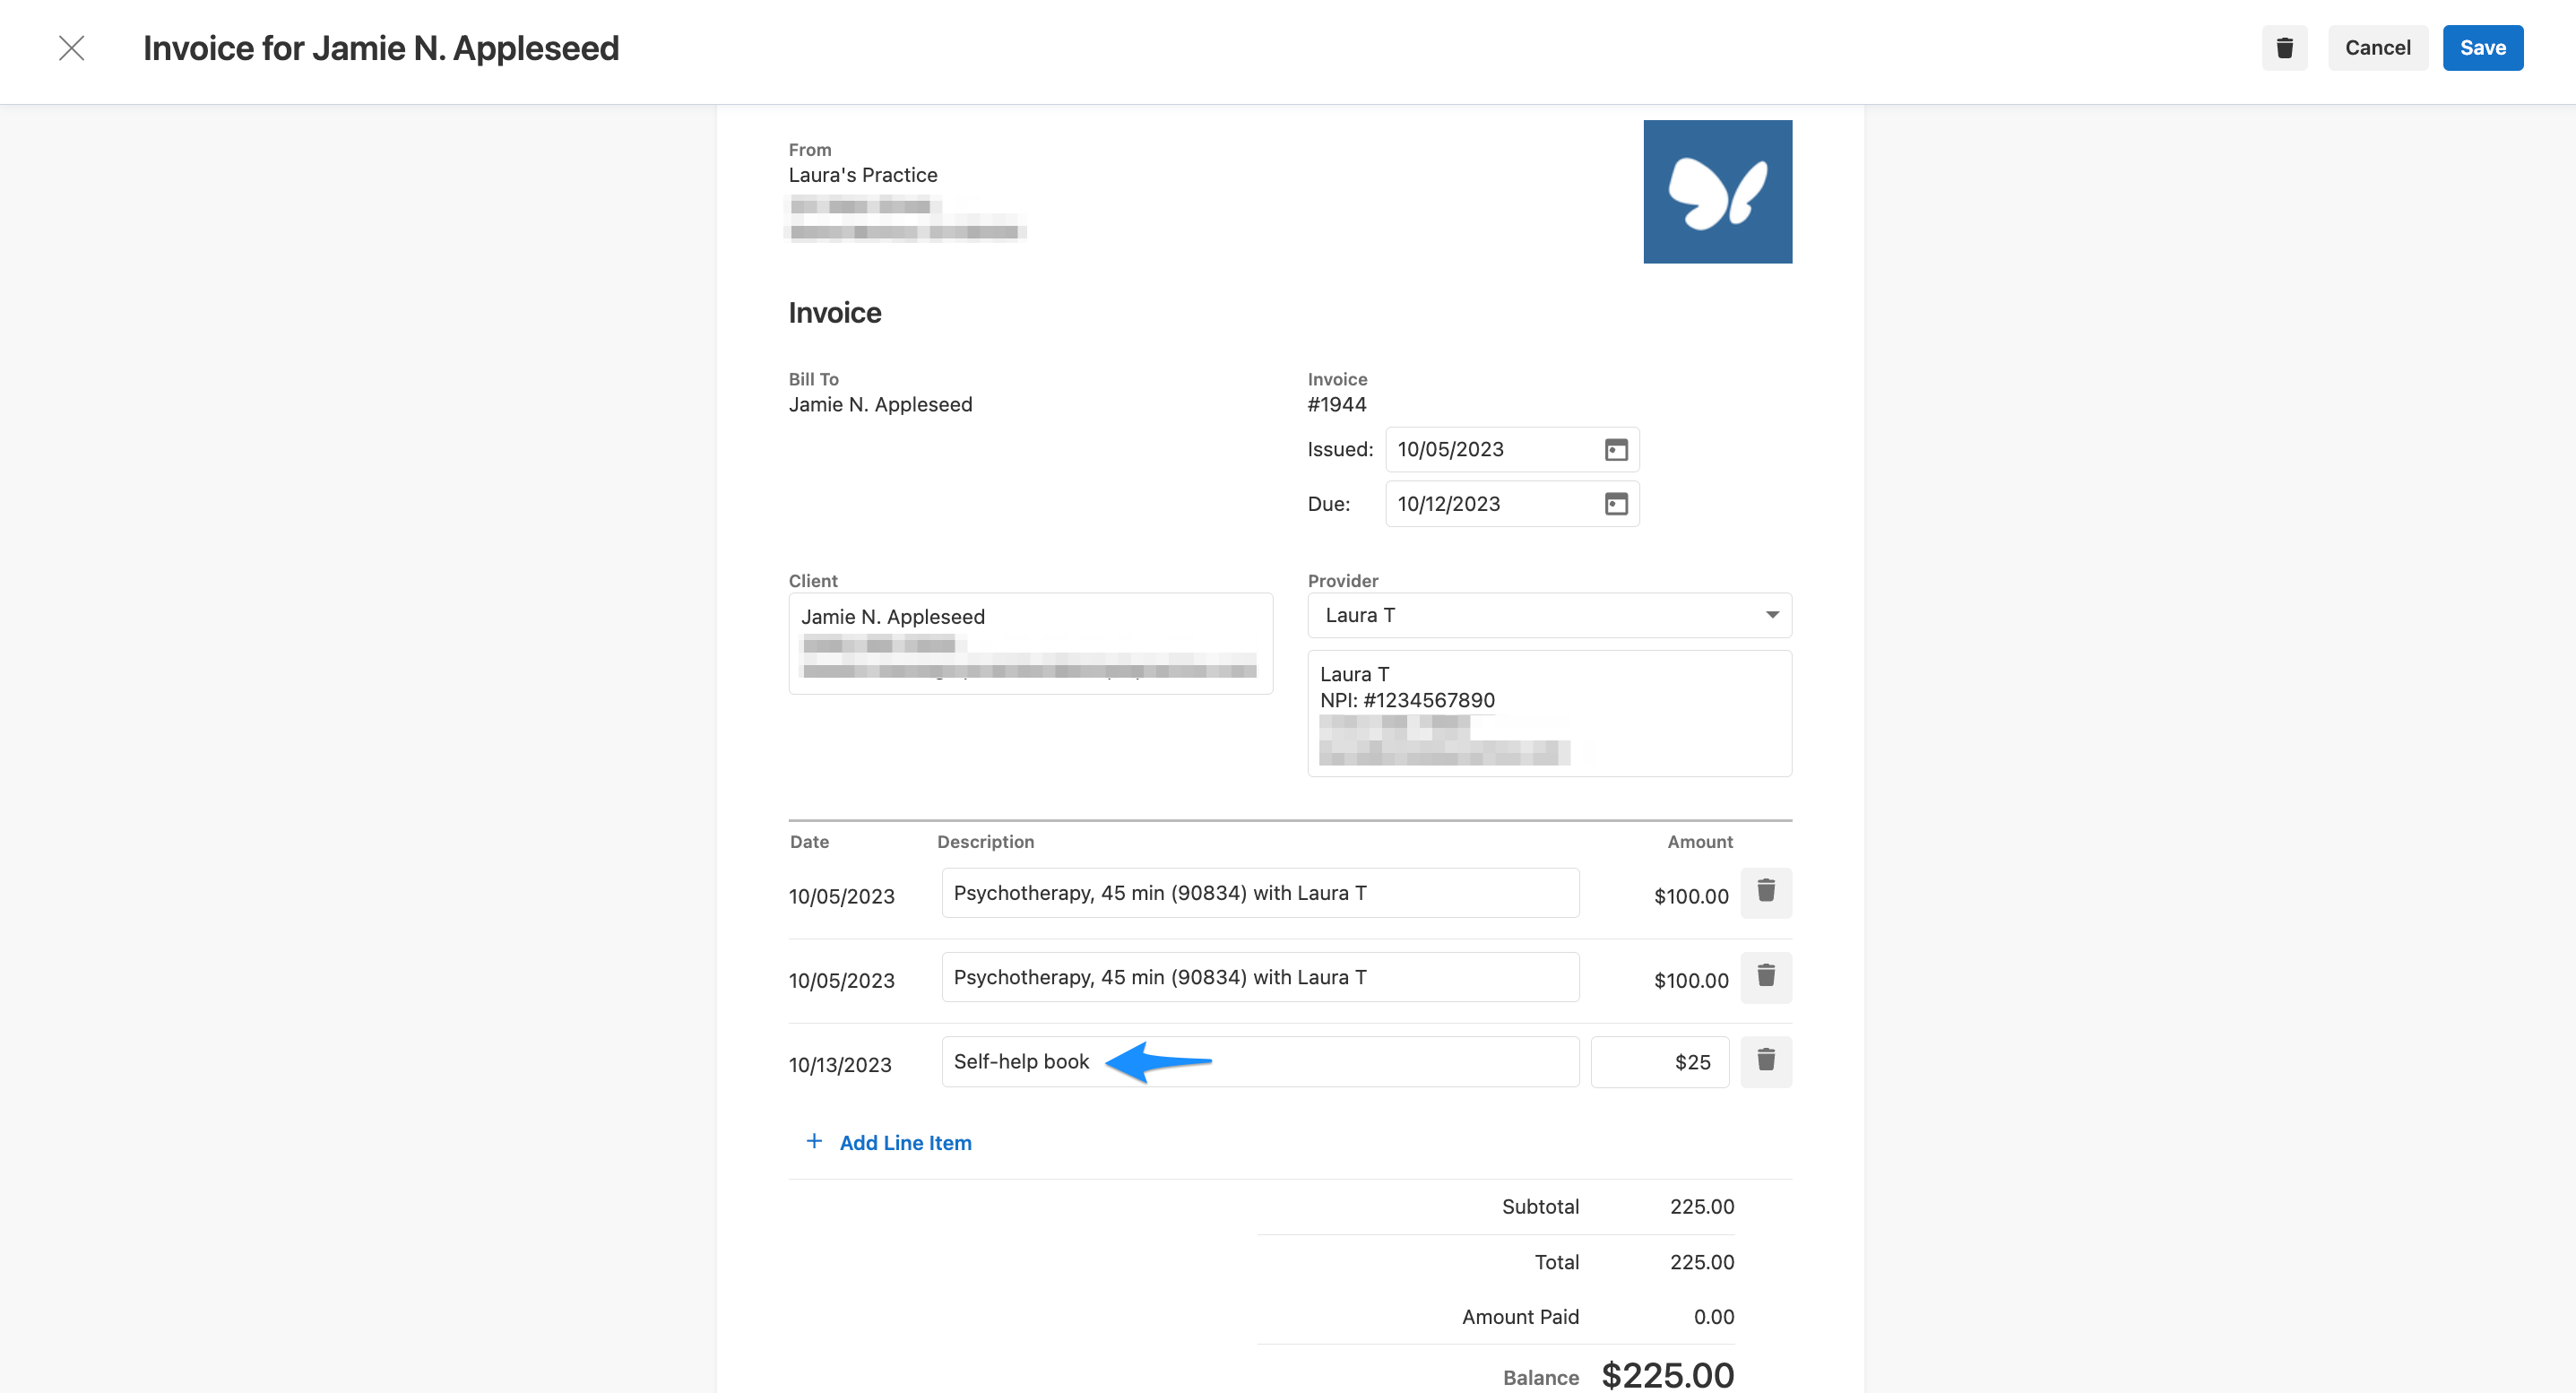Cancel invoice editing

tap(2378, 47)
